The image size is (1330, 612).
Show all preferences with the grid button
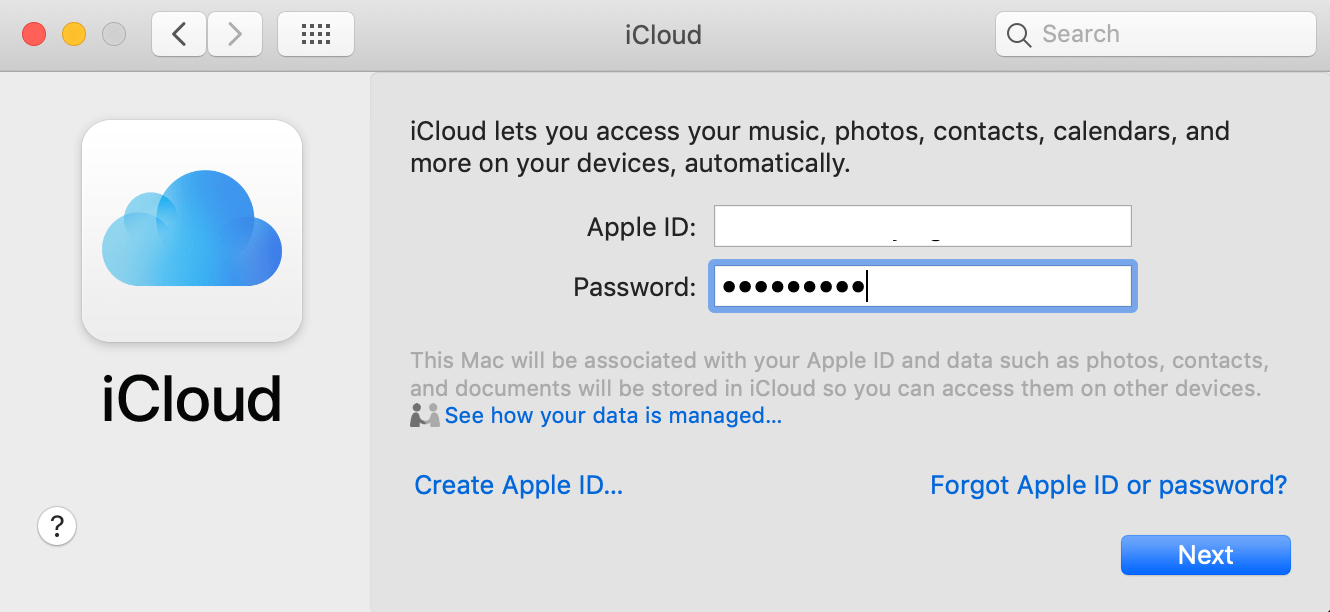click(315, 35)
